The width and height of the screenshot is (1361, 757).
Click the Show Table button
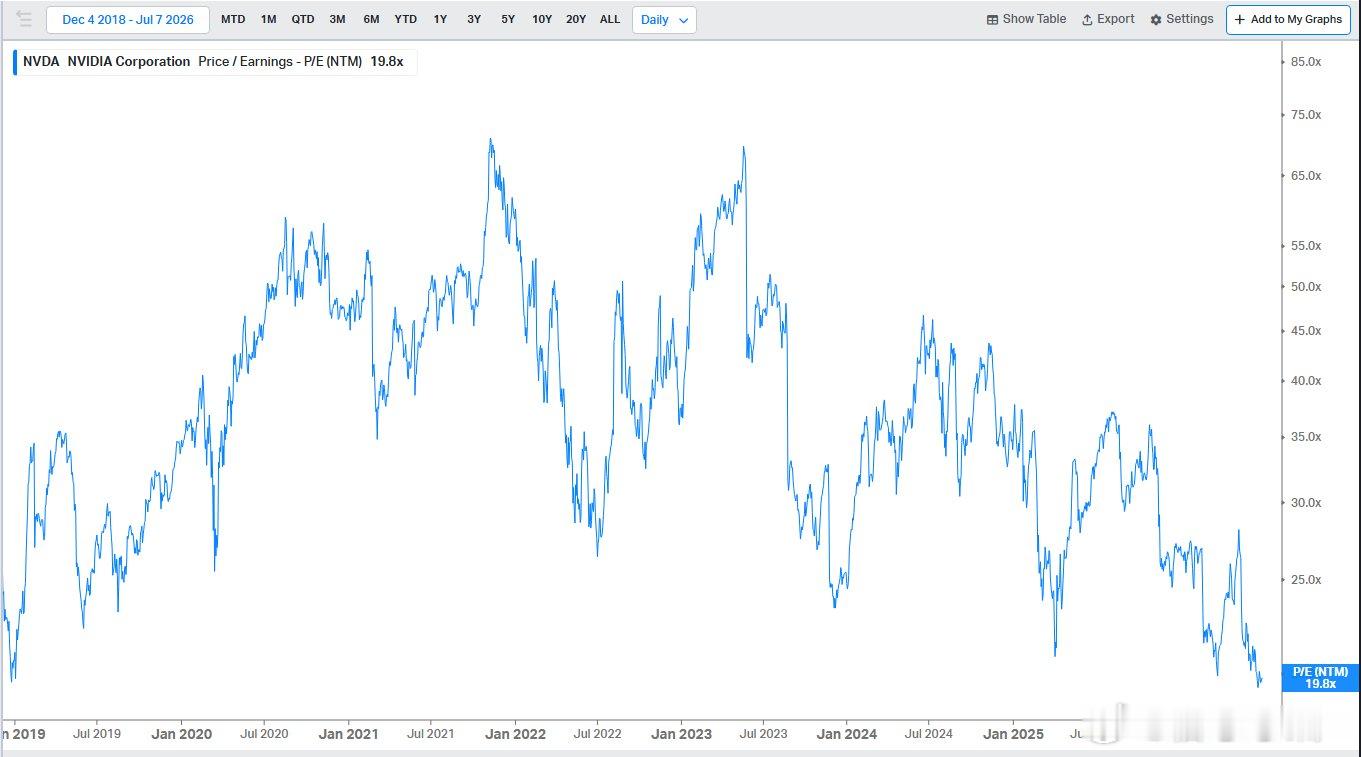click(x=1026, y=19)
